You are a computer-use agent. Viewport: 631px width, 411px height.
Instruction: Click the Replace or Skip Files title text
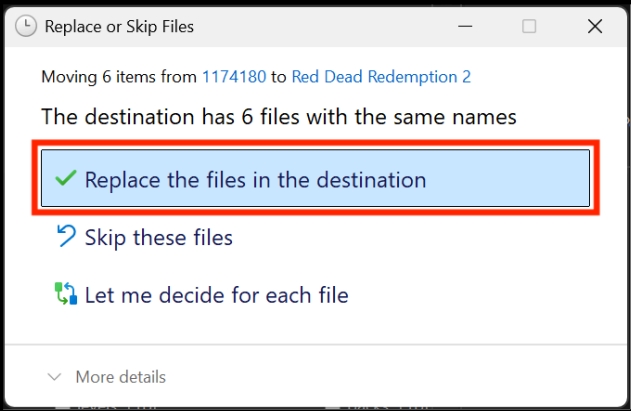tap(119, 27)
